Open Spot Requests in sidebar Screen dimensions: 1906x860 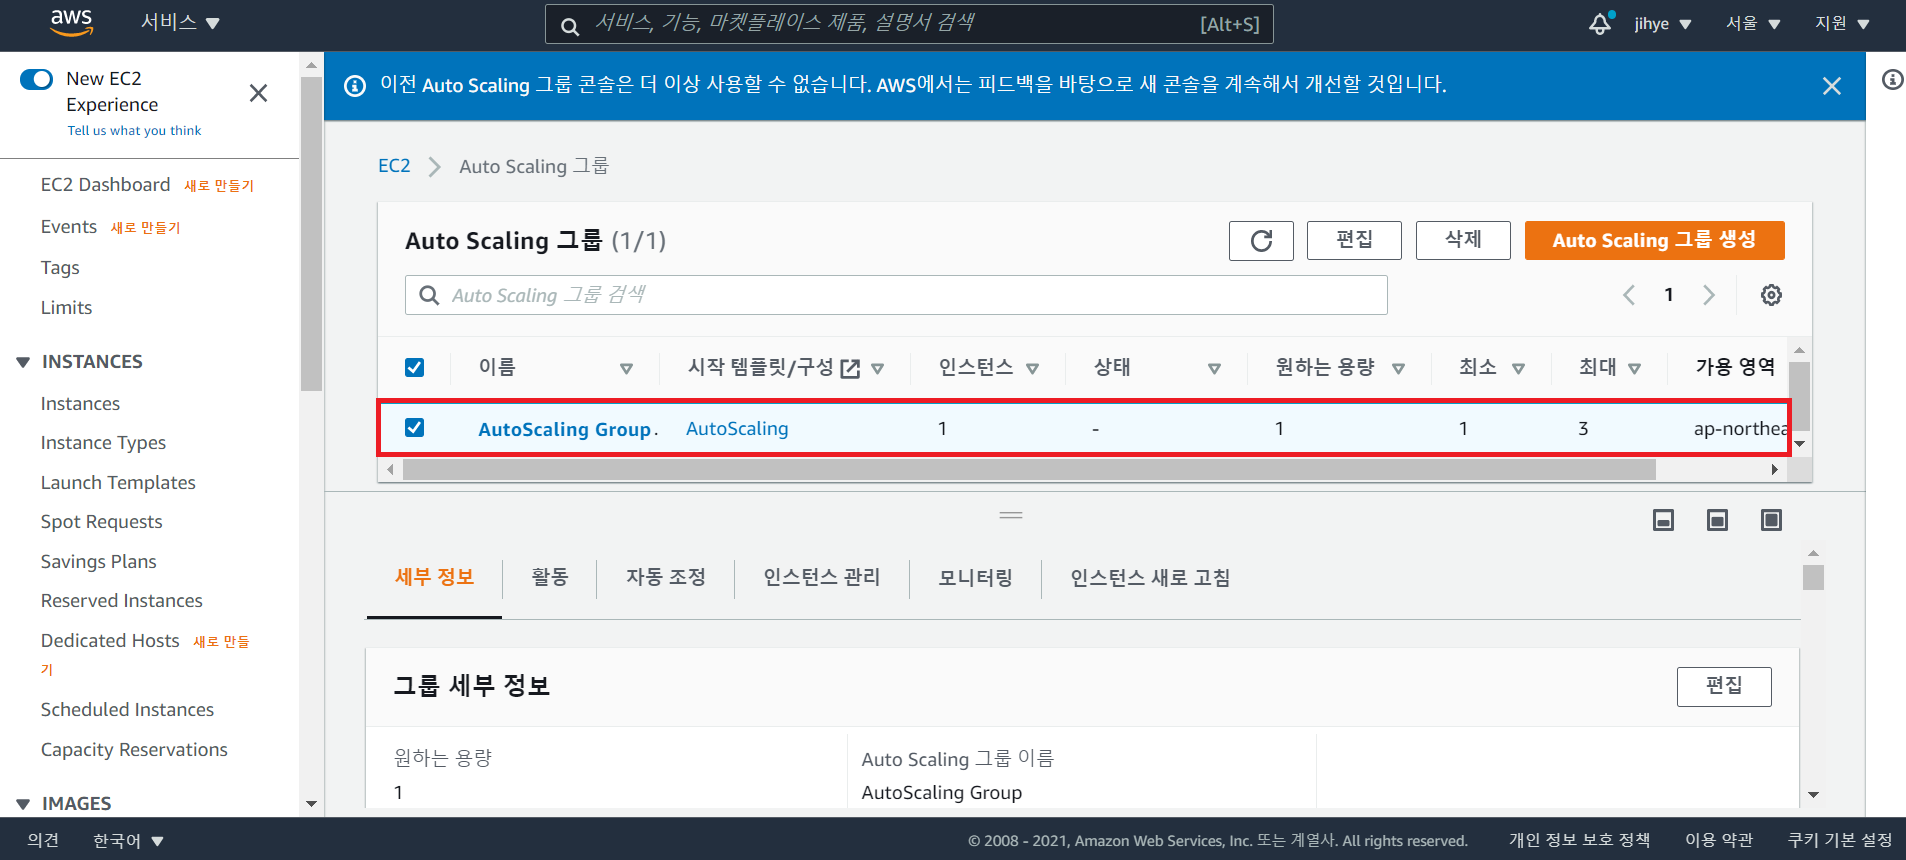(101, 522)
